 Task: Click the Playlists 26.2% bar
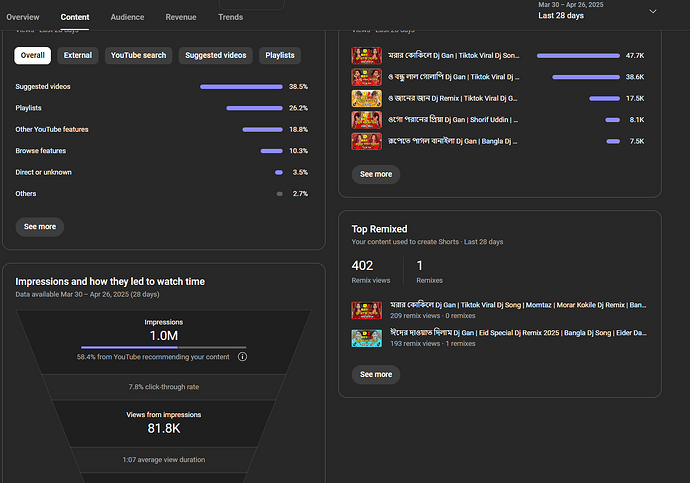coord(254,108)
